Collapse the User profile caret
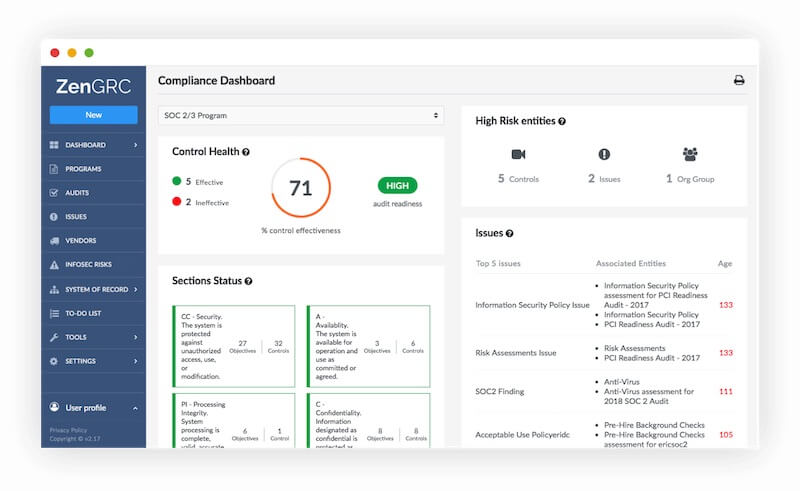 point(135,408)
